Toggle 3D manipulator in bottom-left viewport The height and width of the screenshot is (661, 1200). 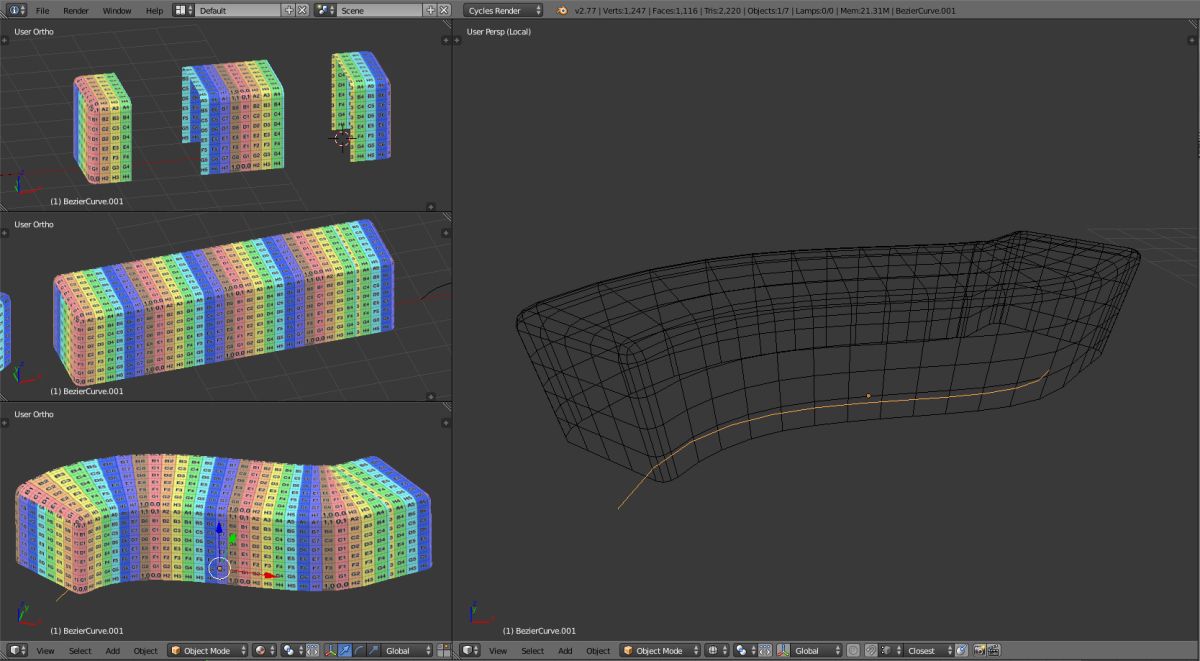(x=331, y=651)
